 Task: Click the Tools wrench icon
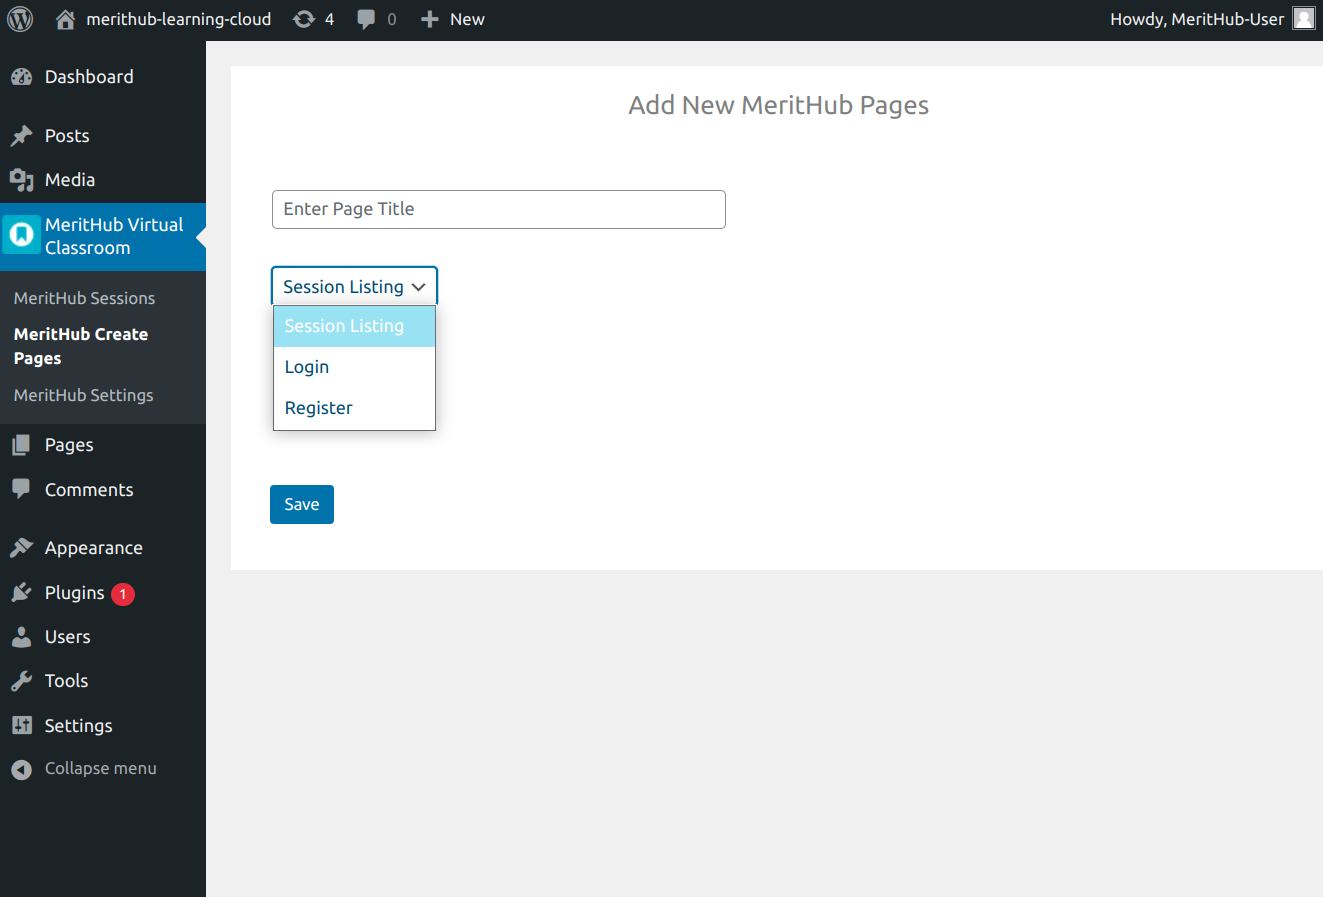click(x=21, y=681)
